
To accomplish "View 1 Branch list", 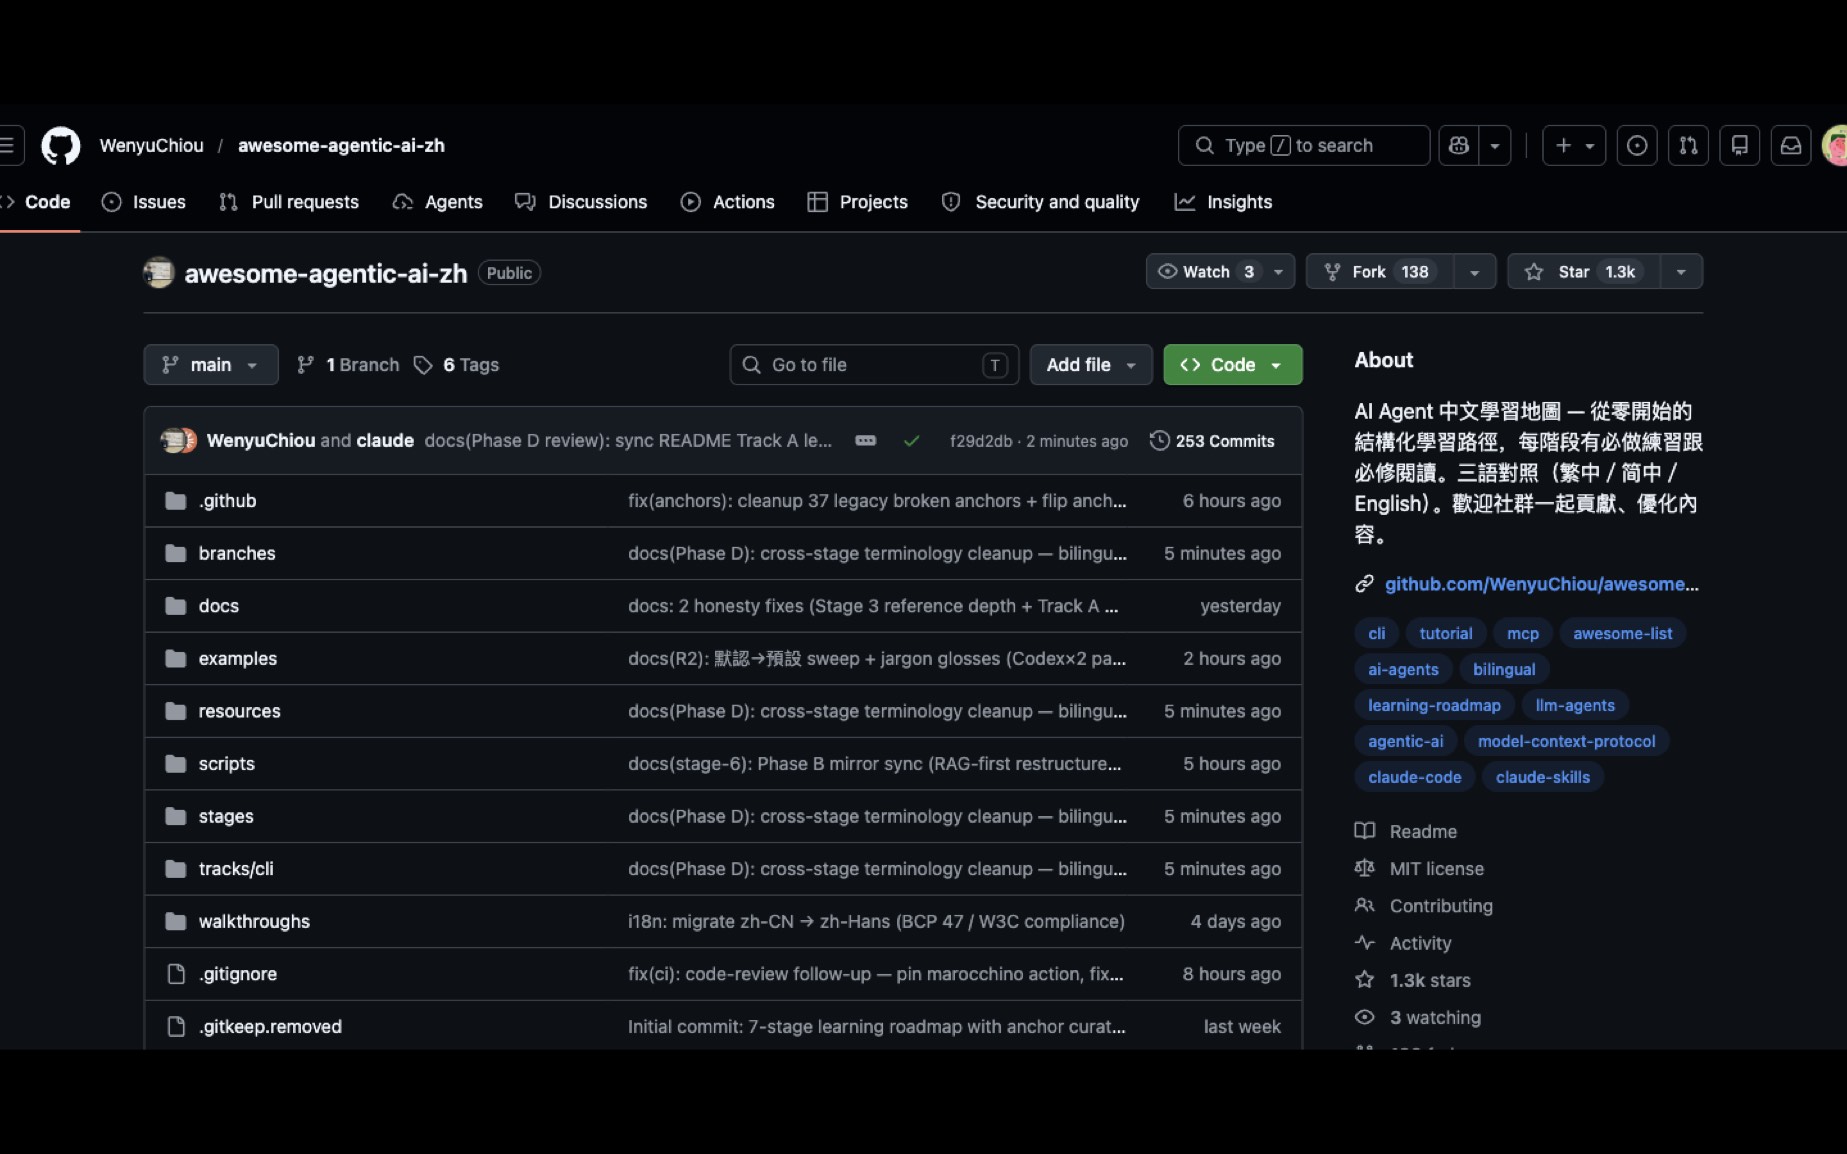I will tap(348, 365).
